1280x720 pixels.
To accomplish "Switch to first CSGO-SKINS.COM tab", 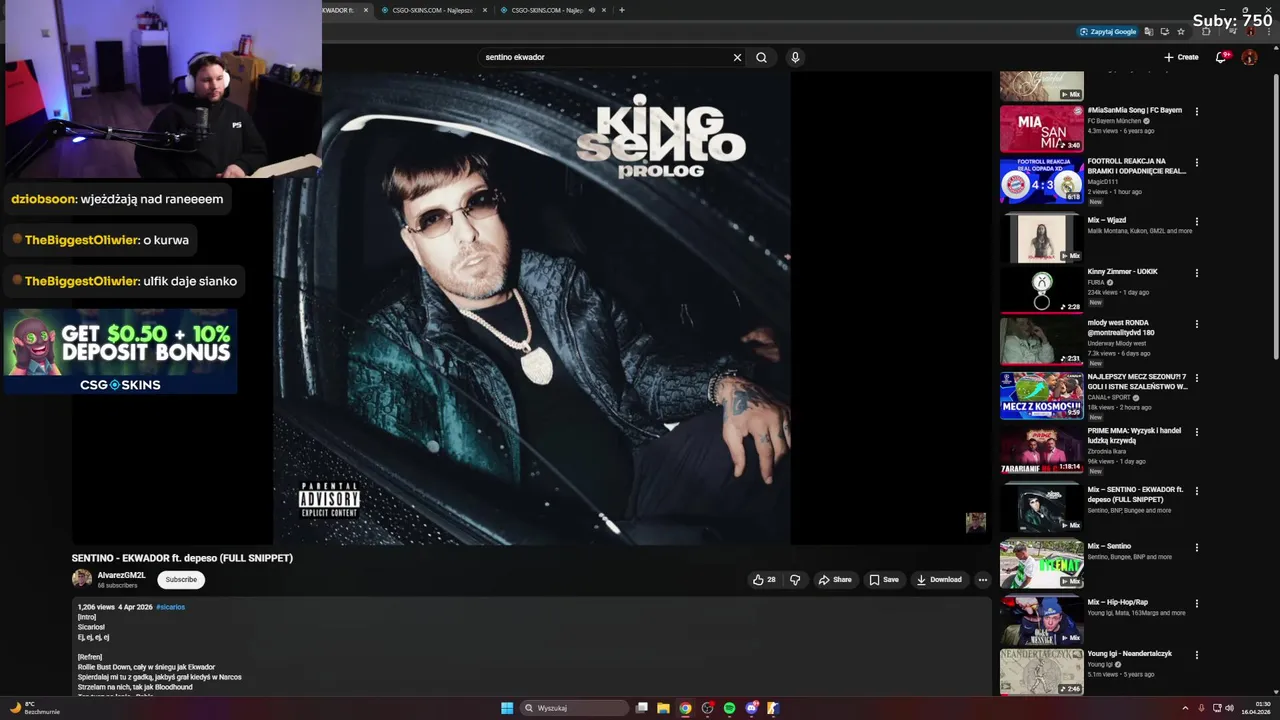I will click(x=430, y=10).
